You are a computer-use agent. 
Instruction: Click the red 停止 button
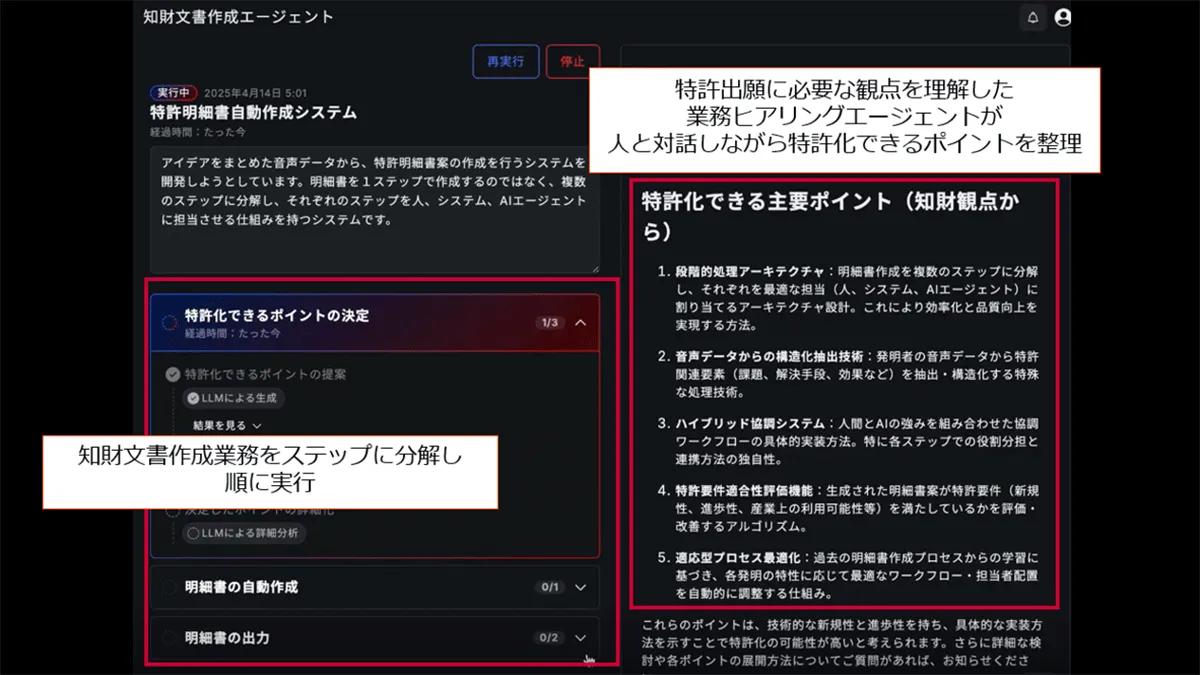coord(573,61)
